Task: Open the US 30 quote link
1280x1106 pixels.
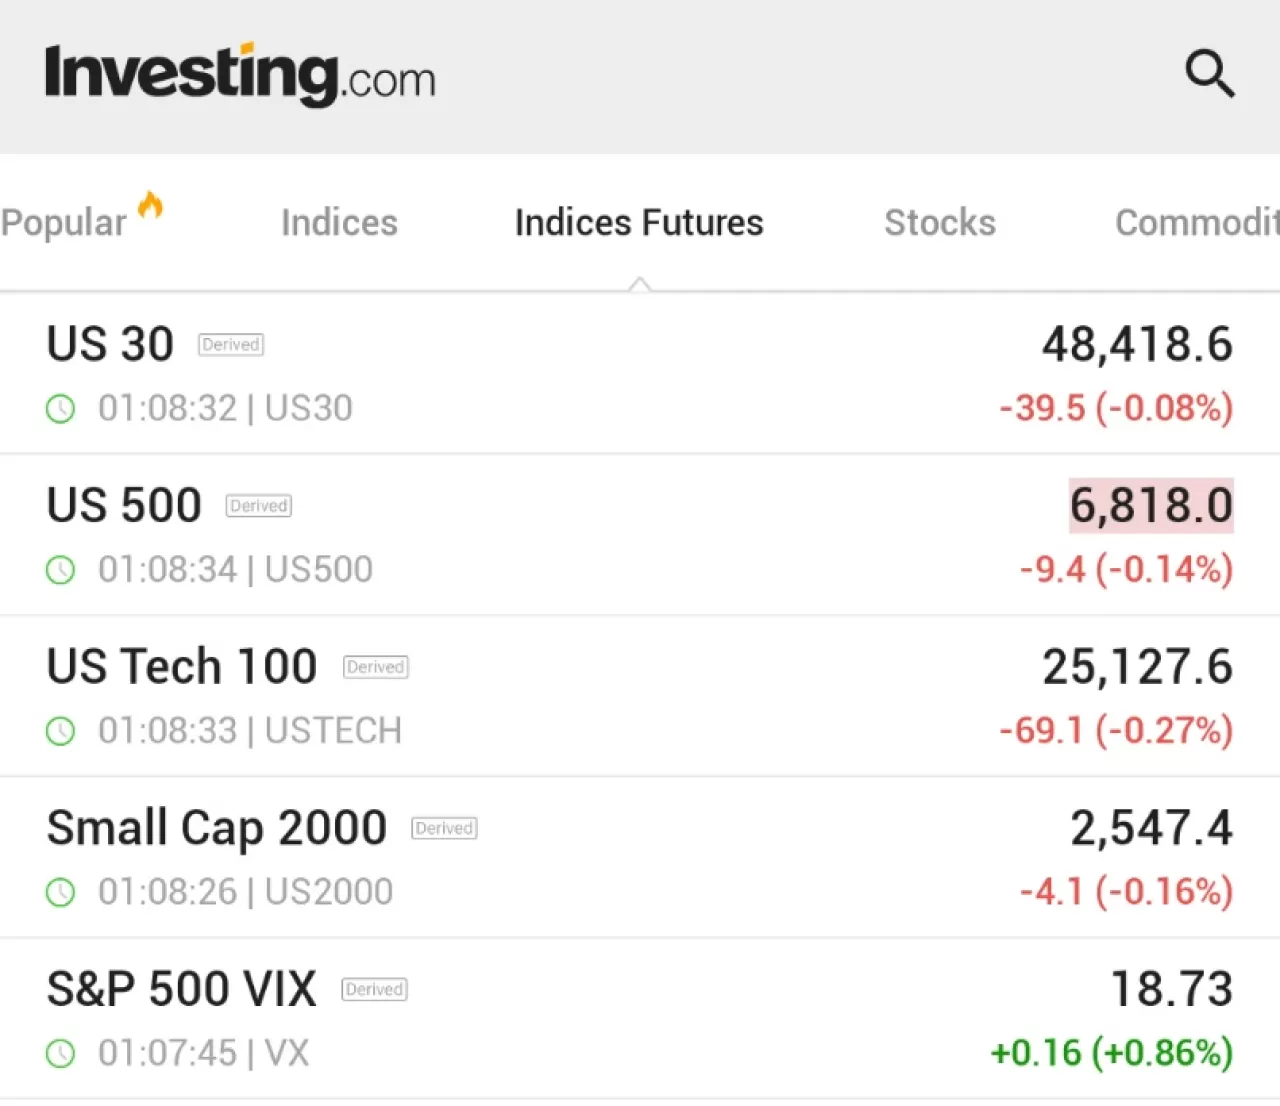Action: [x=110, y=345]
